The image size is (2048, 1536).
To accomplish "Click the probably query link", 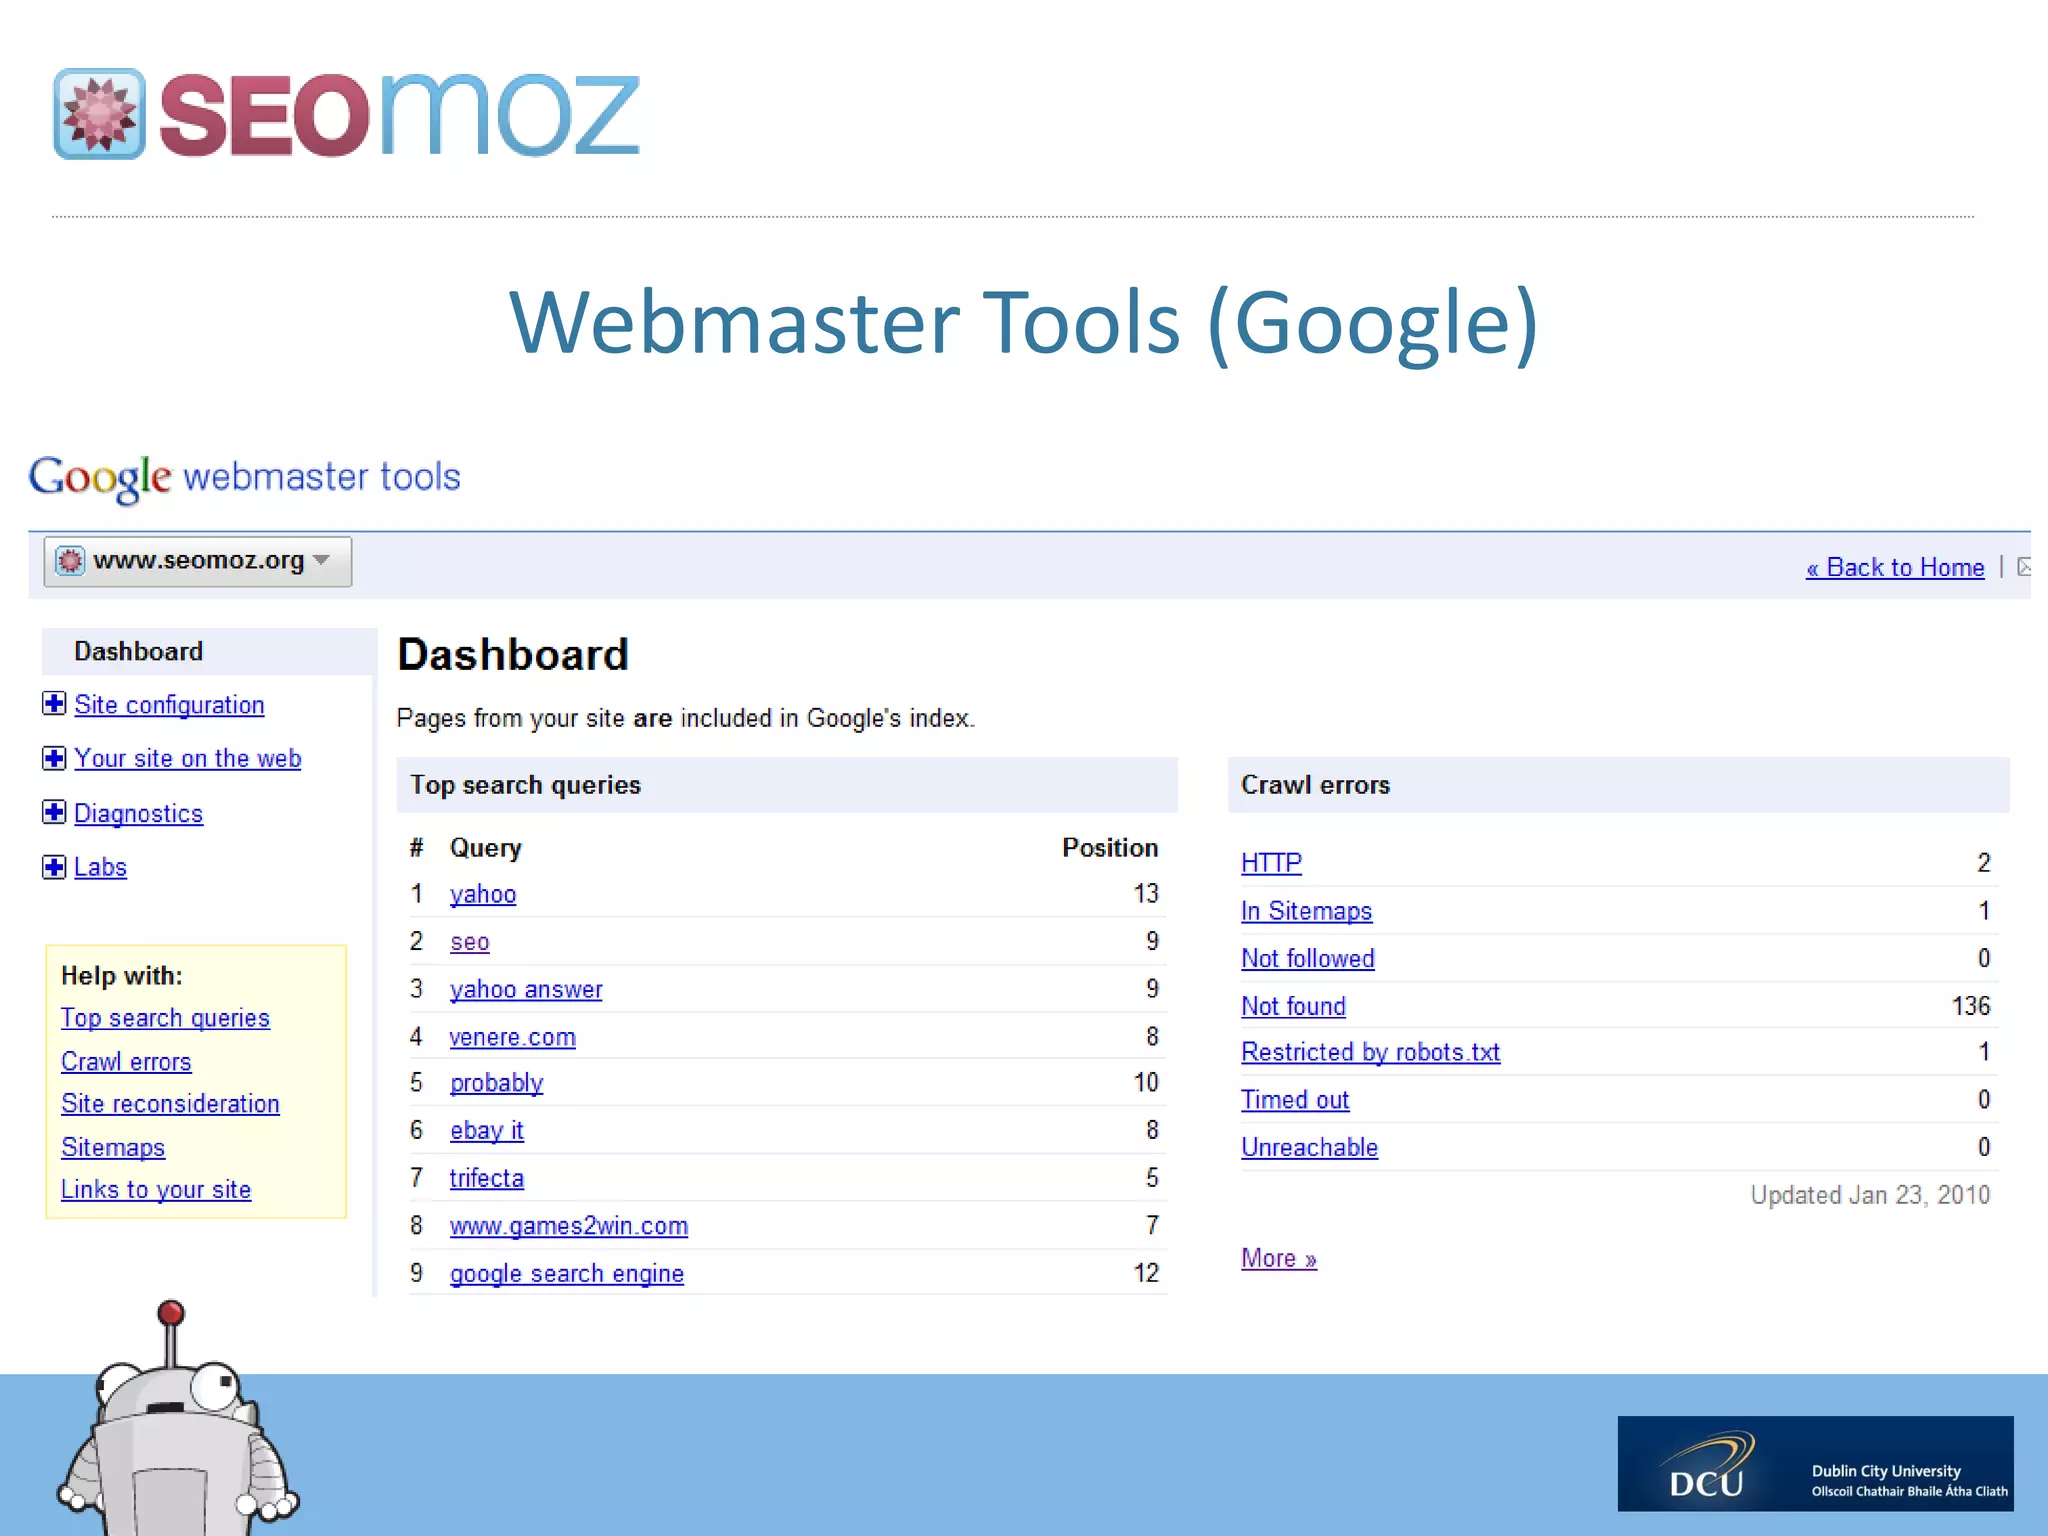I will 497,1083.
